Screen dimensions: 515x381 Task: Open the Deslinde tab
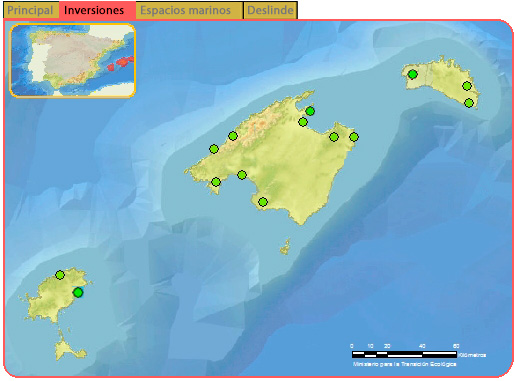pos(270,10)
